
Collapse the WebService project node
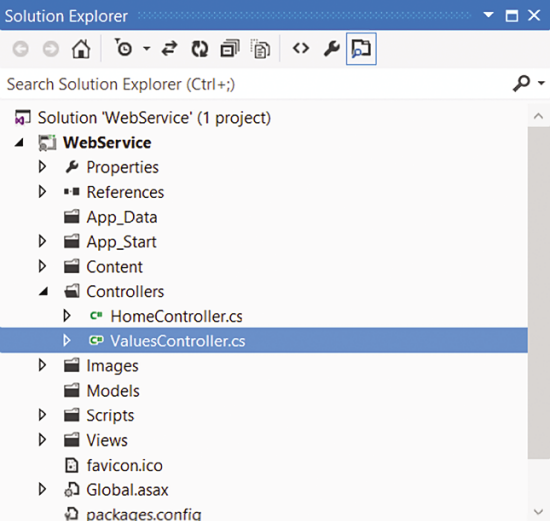pos(19,142)
